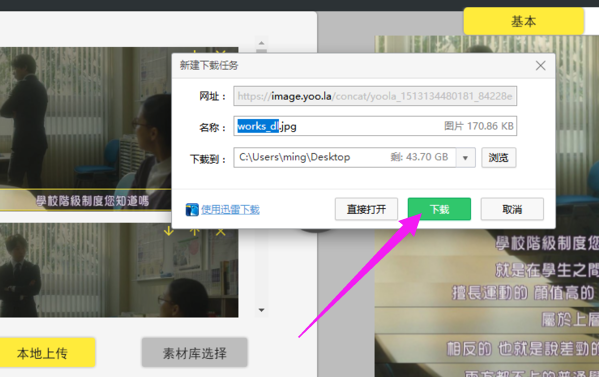Click the 网址 URL field

375,96
